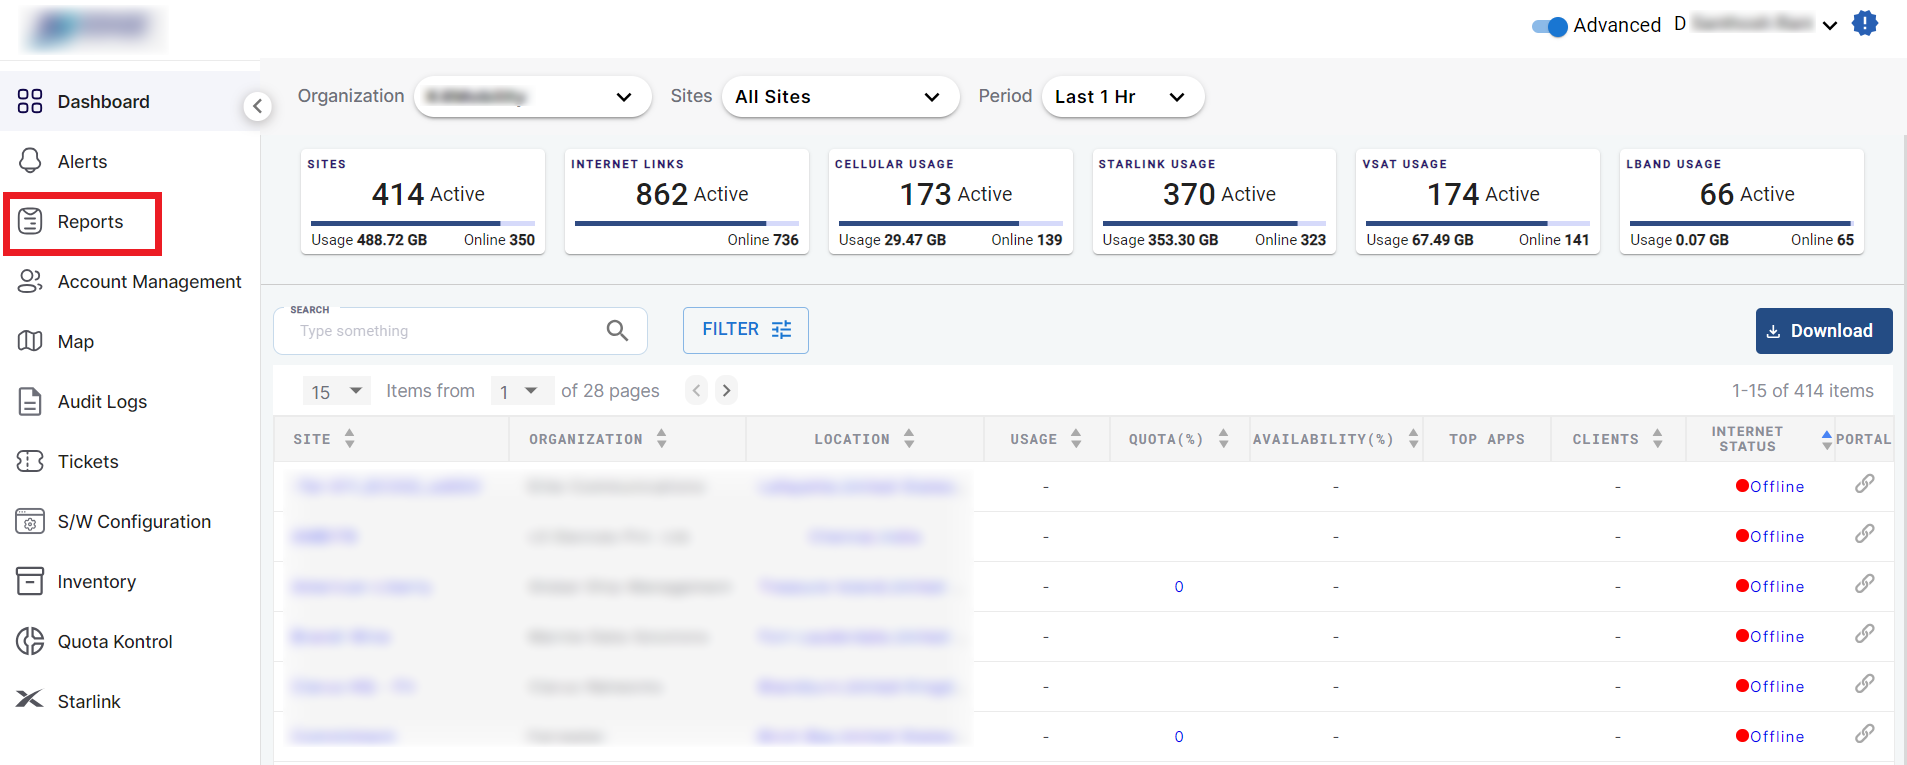Screen dimensions: 1907x765
Task: Click the blue notification badge icon
Action: (1864, 23)
